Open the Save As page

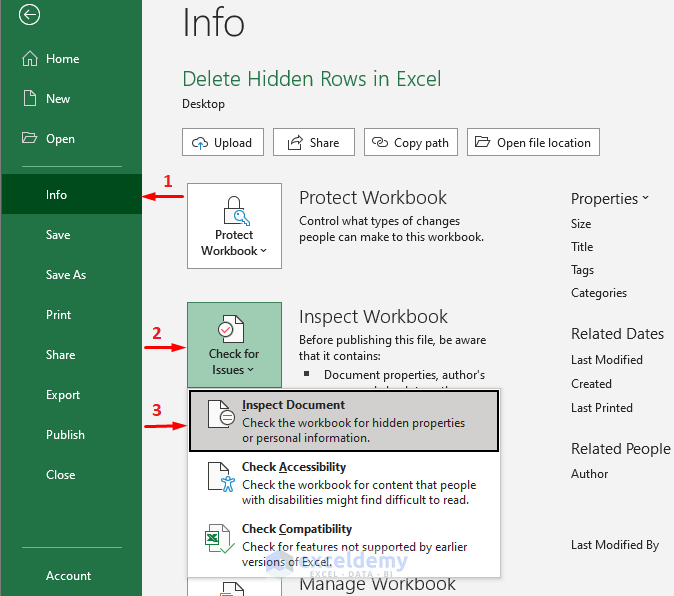click(x=71, y=275)
